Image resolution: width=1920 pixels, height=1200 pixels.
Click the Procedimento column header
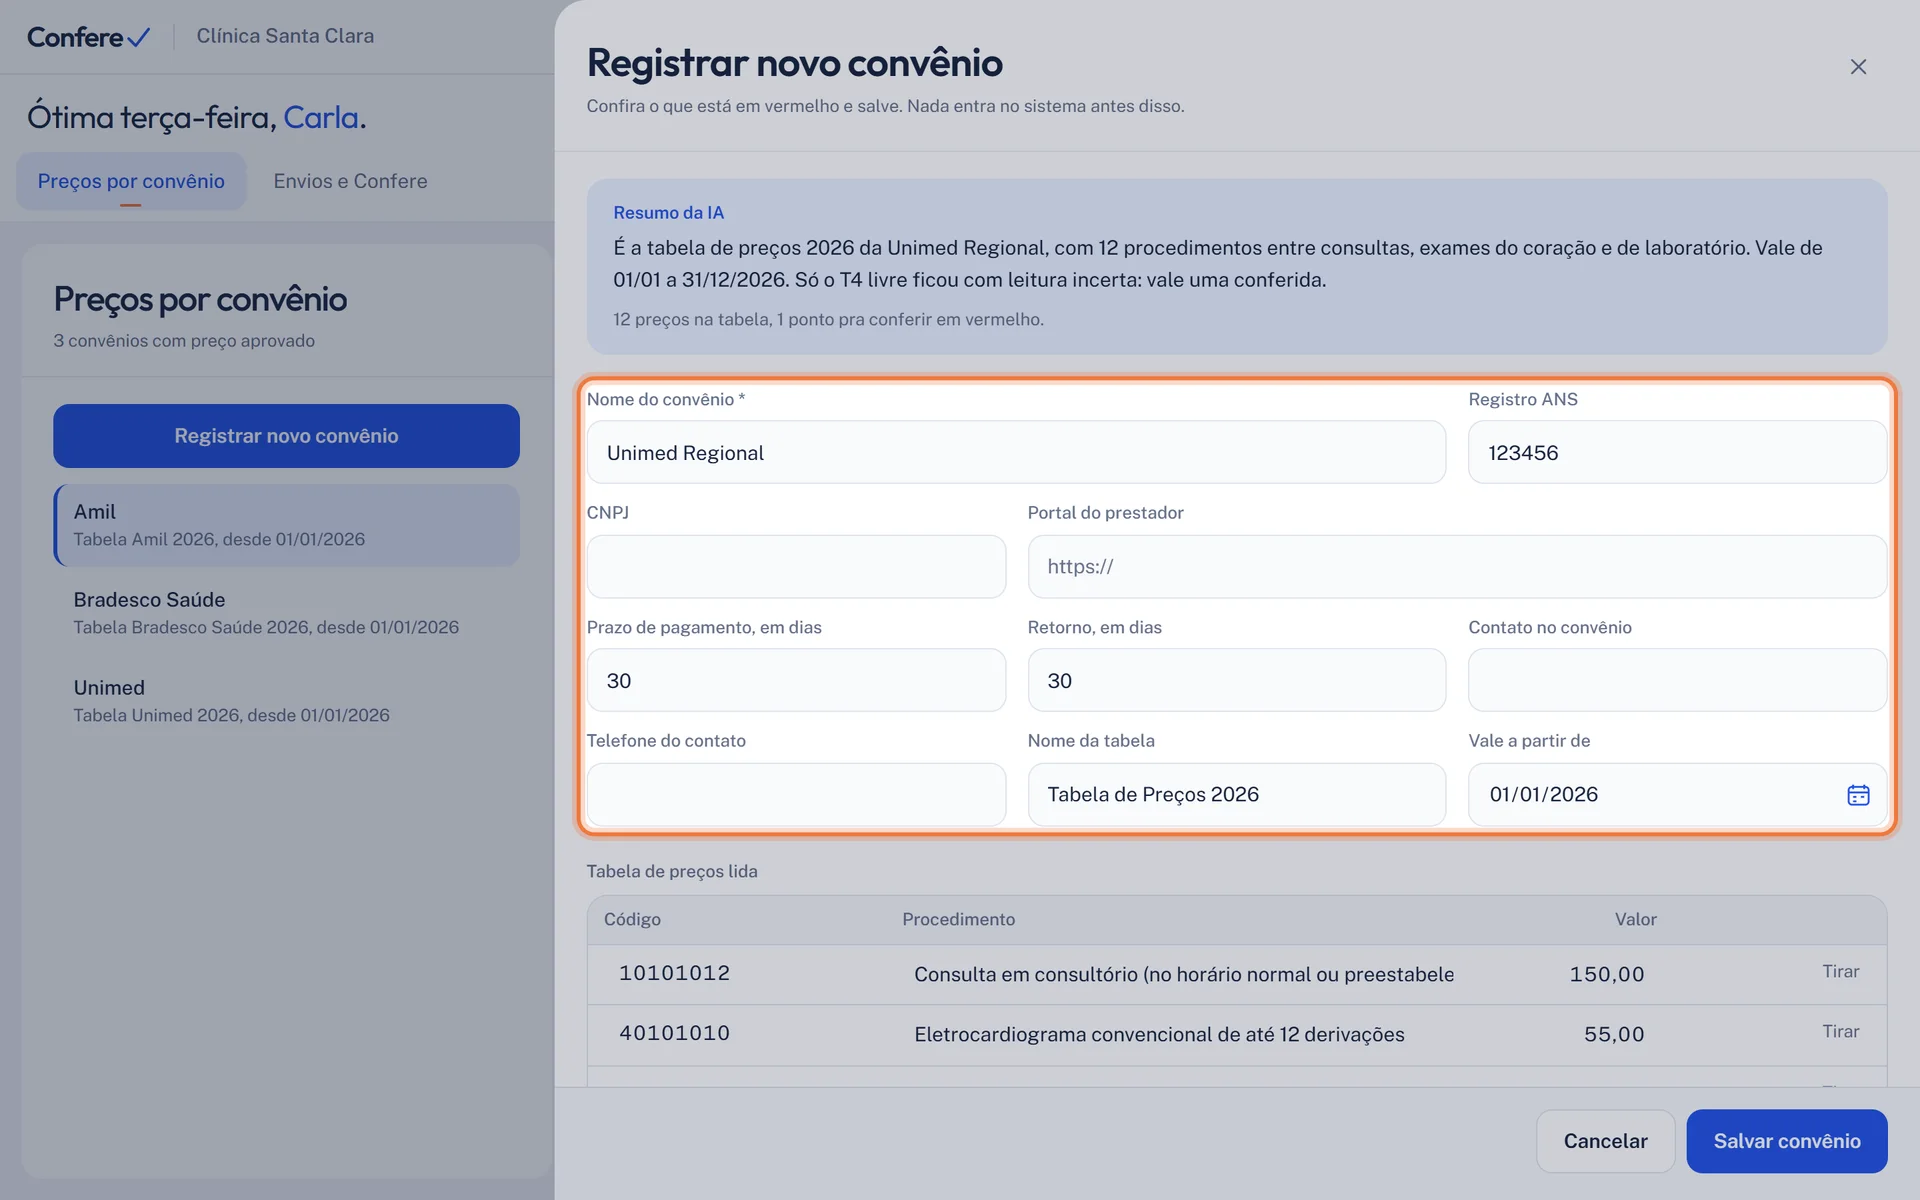point(958,920)
